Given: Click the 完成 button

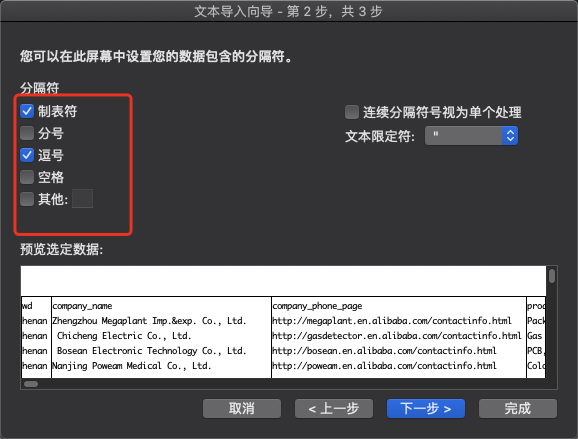Looking at the screenshot, I should (x=518, y=408).
